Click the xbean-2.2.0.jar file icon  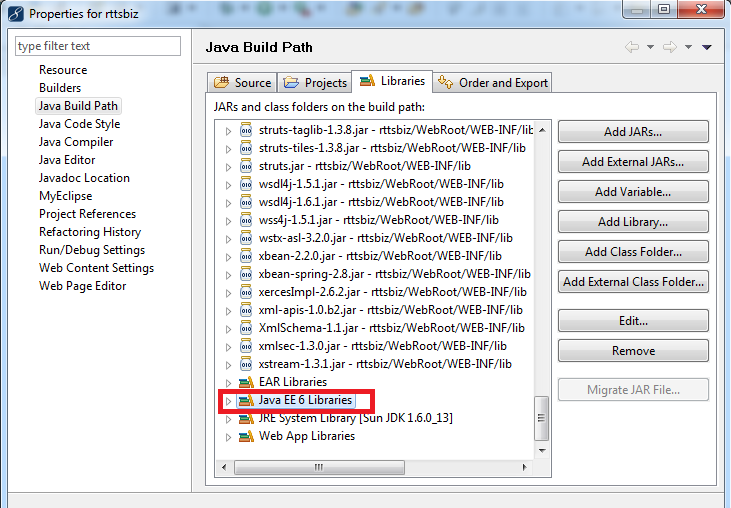point(246,256)
